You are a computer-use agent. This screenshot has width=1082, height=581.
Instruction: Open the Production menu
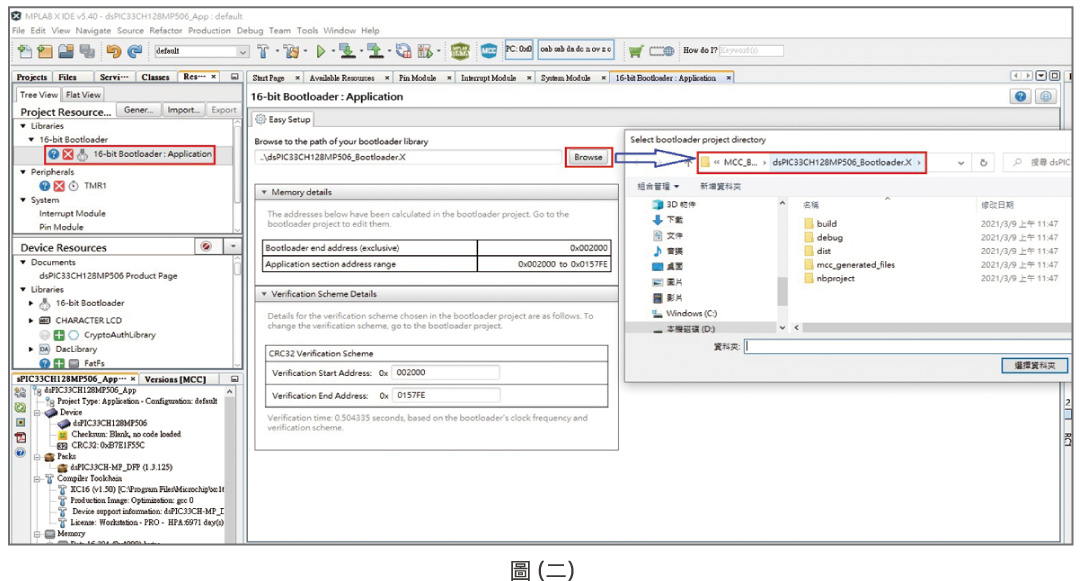[208, 31]
